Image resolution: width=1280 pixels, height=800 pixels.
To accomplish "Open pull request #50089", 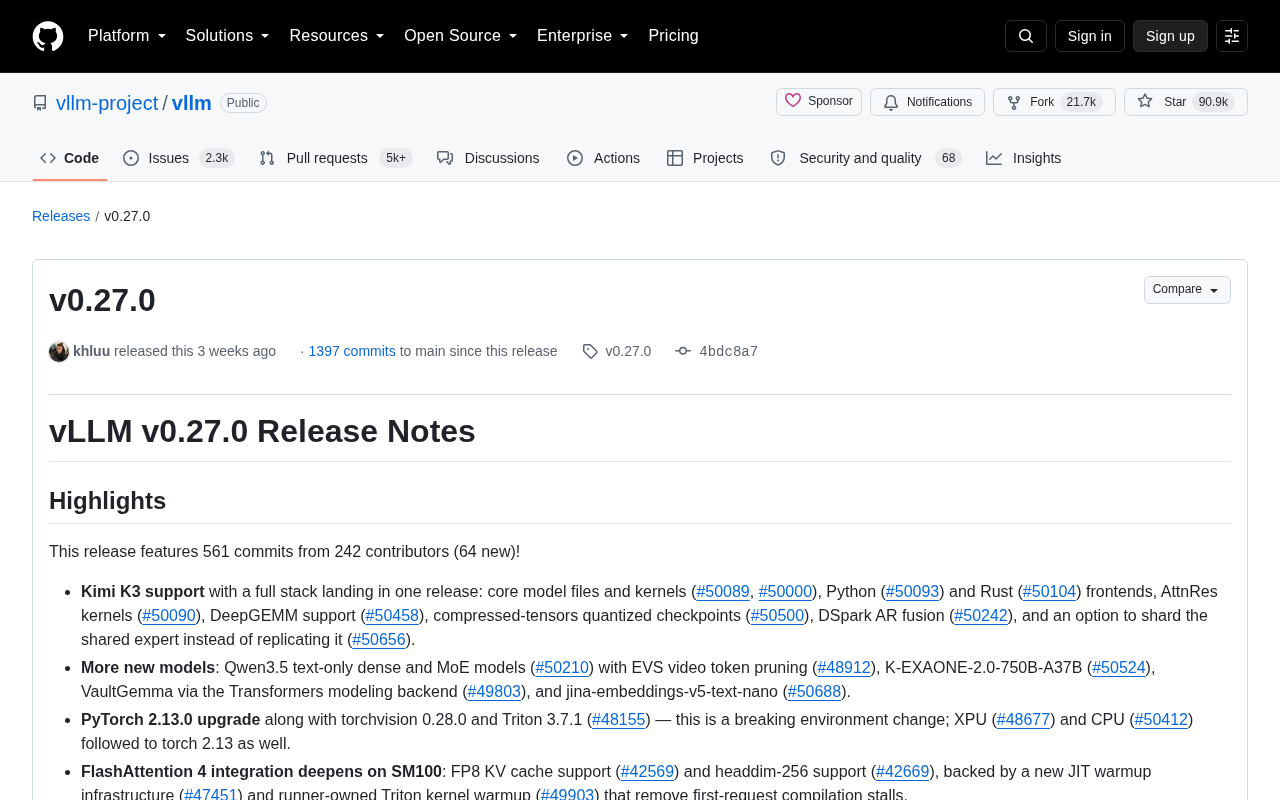I will coord(723,592).
